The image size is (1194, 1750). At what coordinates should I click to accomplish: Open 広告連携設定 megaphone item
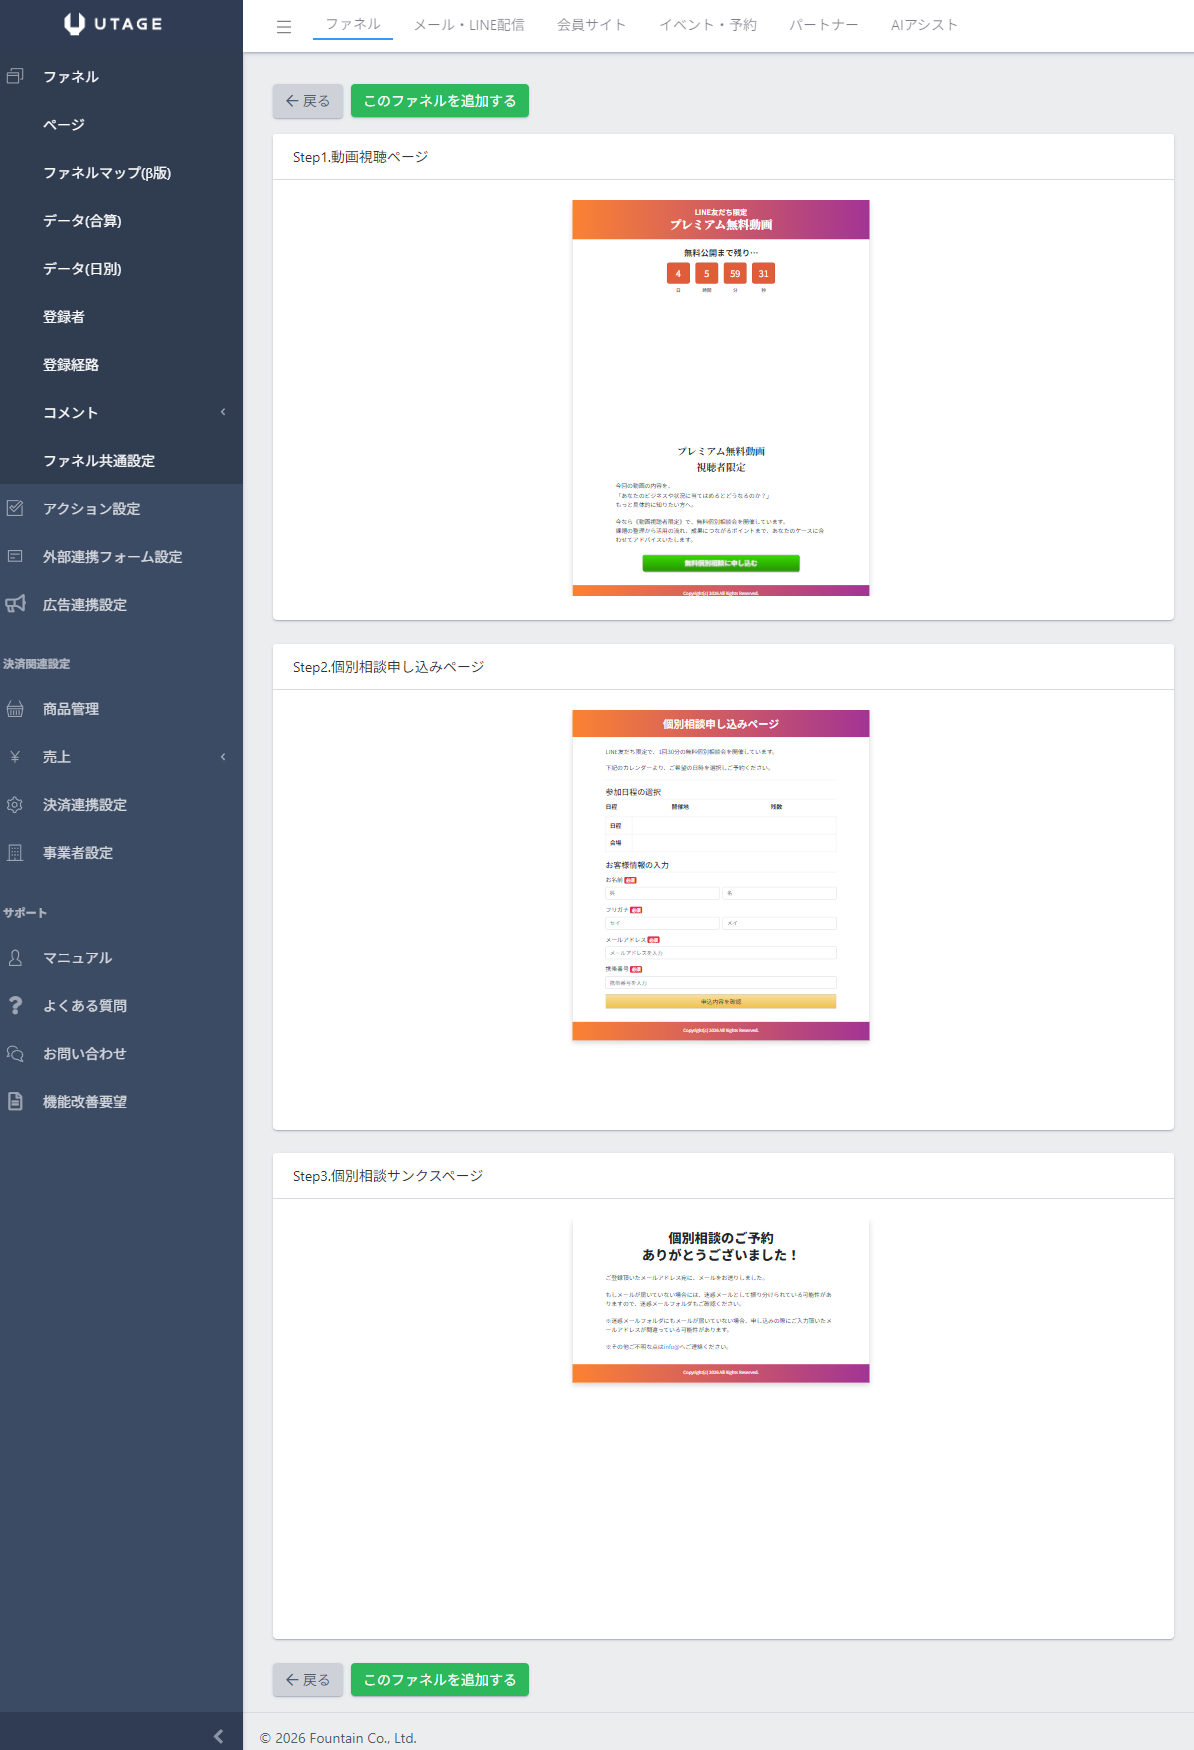[84, 605]
